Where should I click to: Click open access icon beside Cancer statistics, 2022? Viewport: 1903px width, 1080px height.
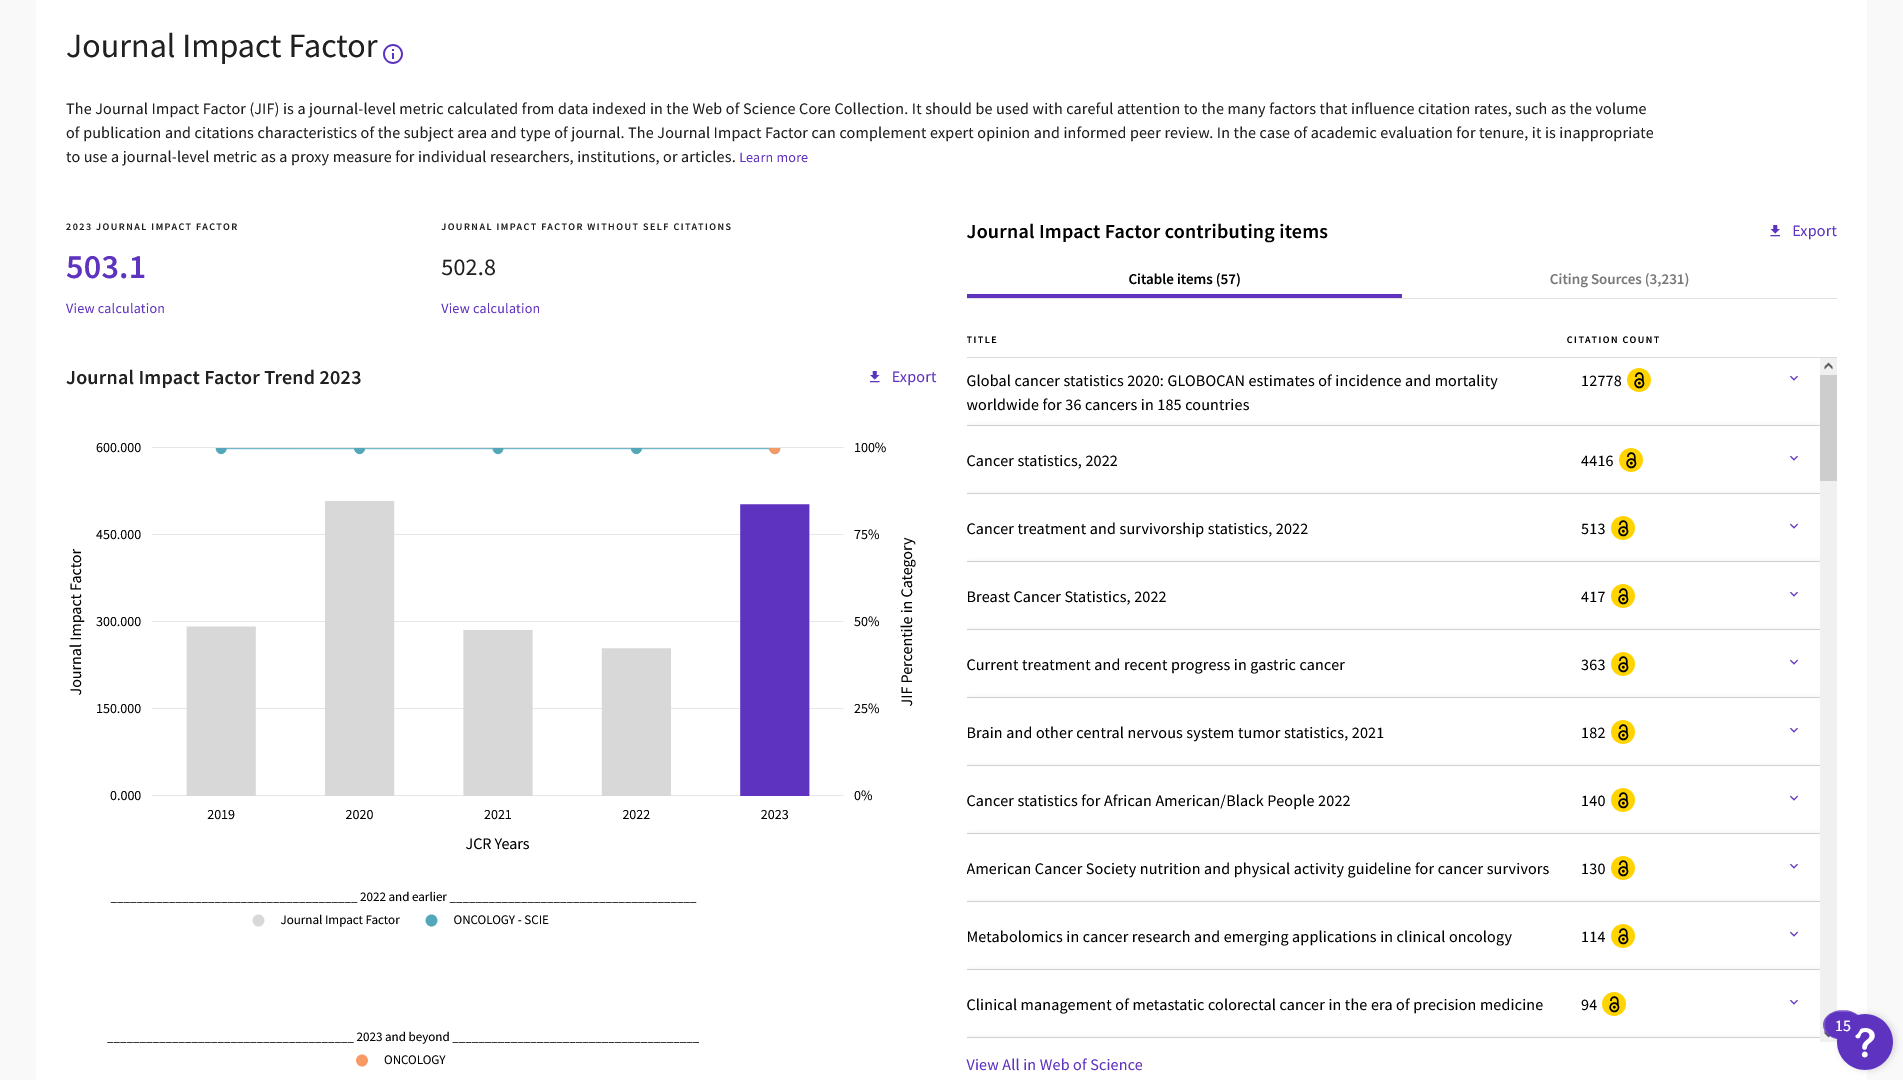tap(1630, 460)
